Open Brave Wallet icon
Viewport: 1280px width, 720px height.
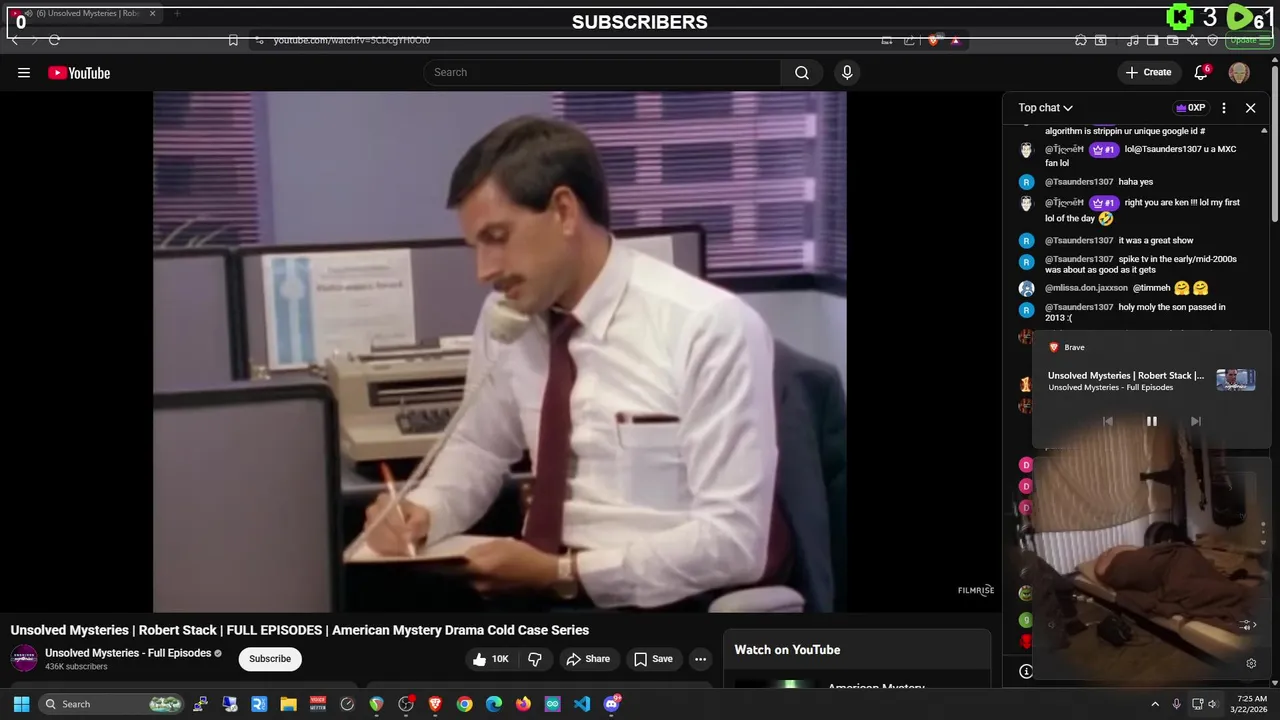click(x=1172, y=40)
